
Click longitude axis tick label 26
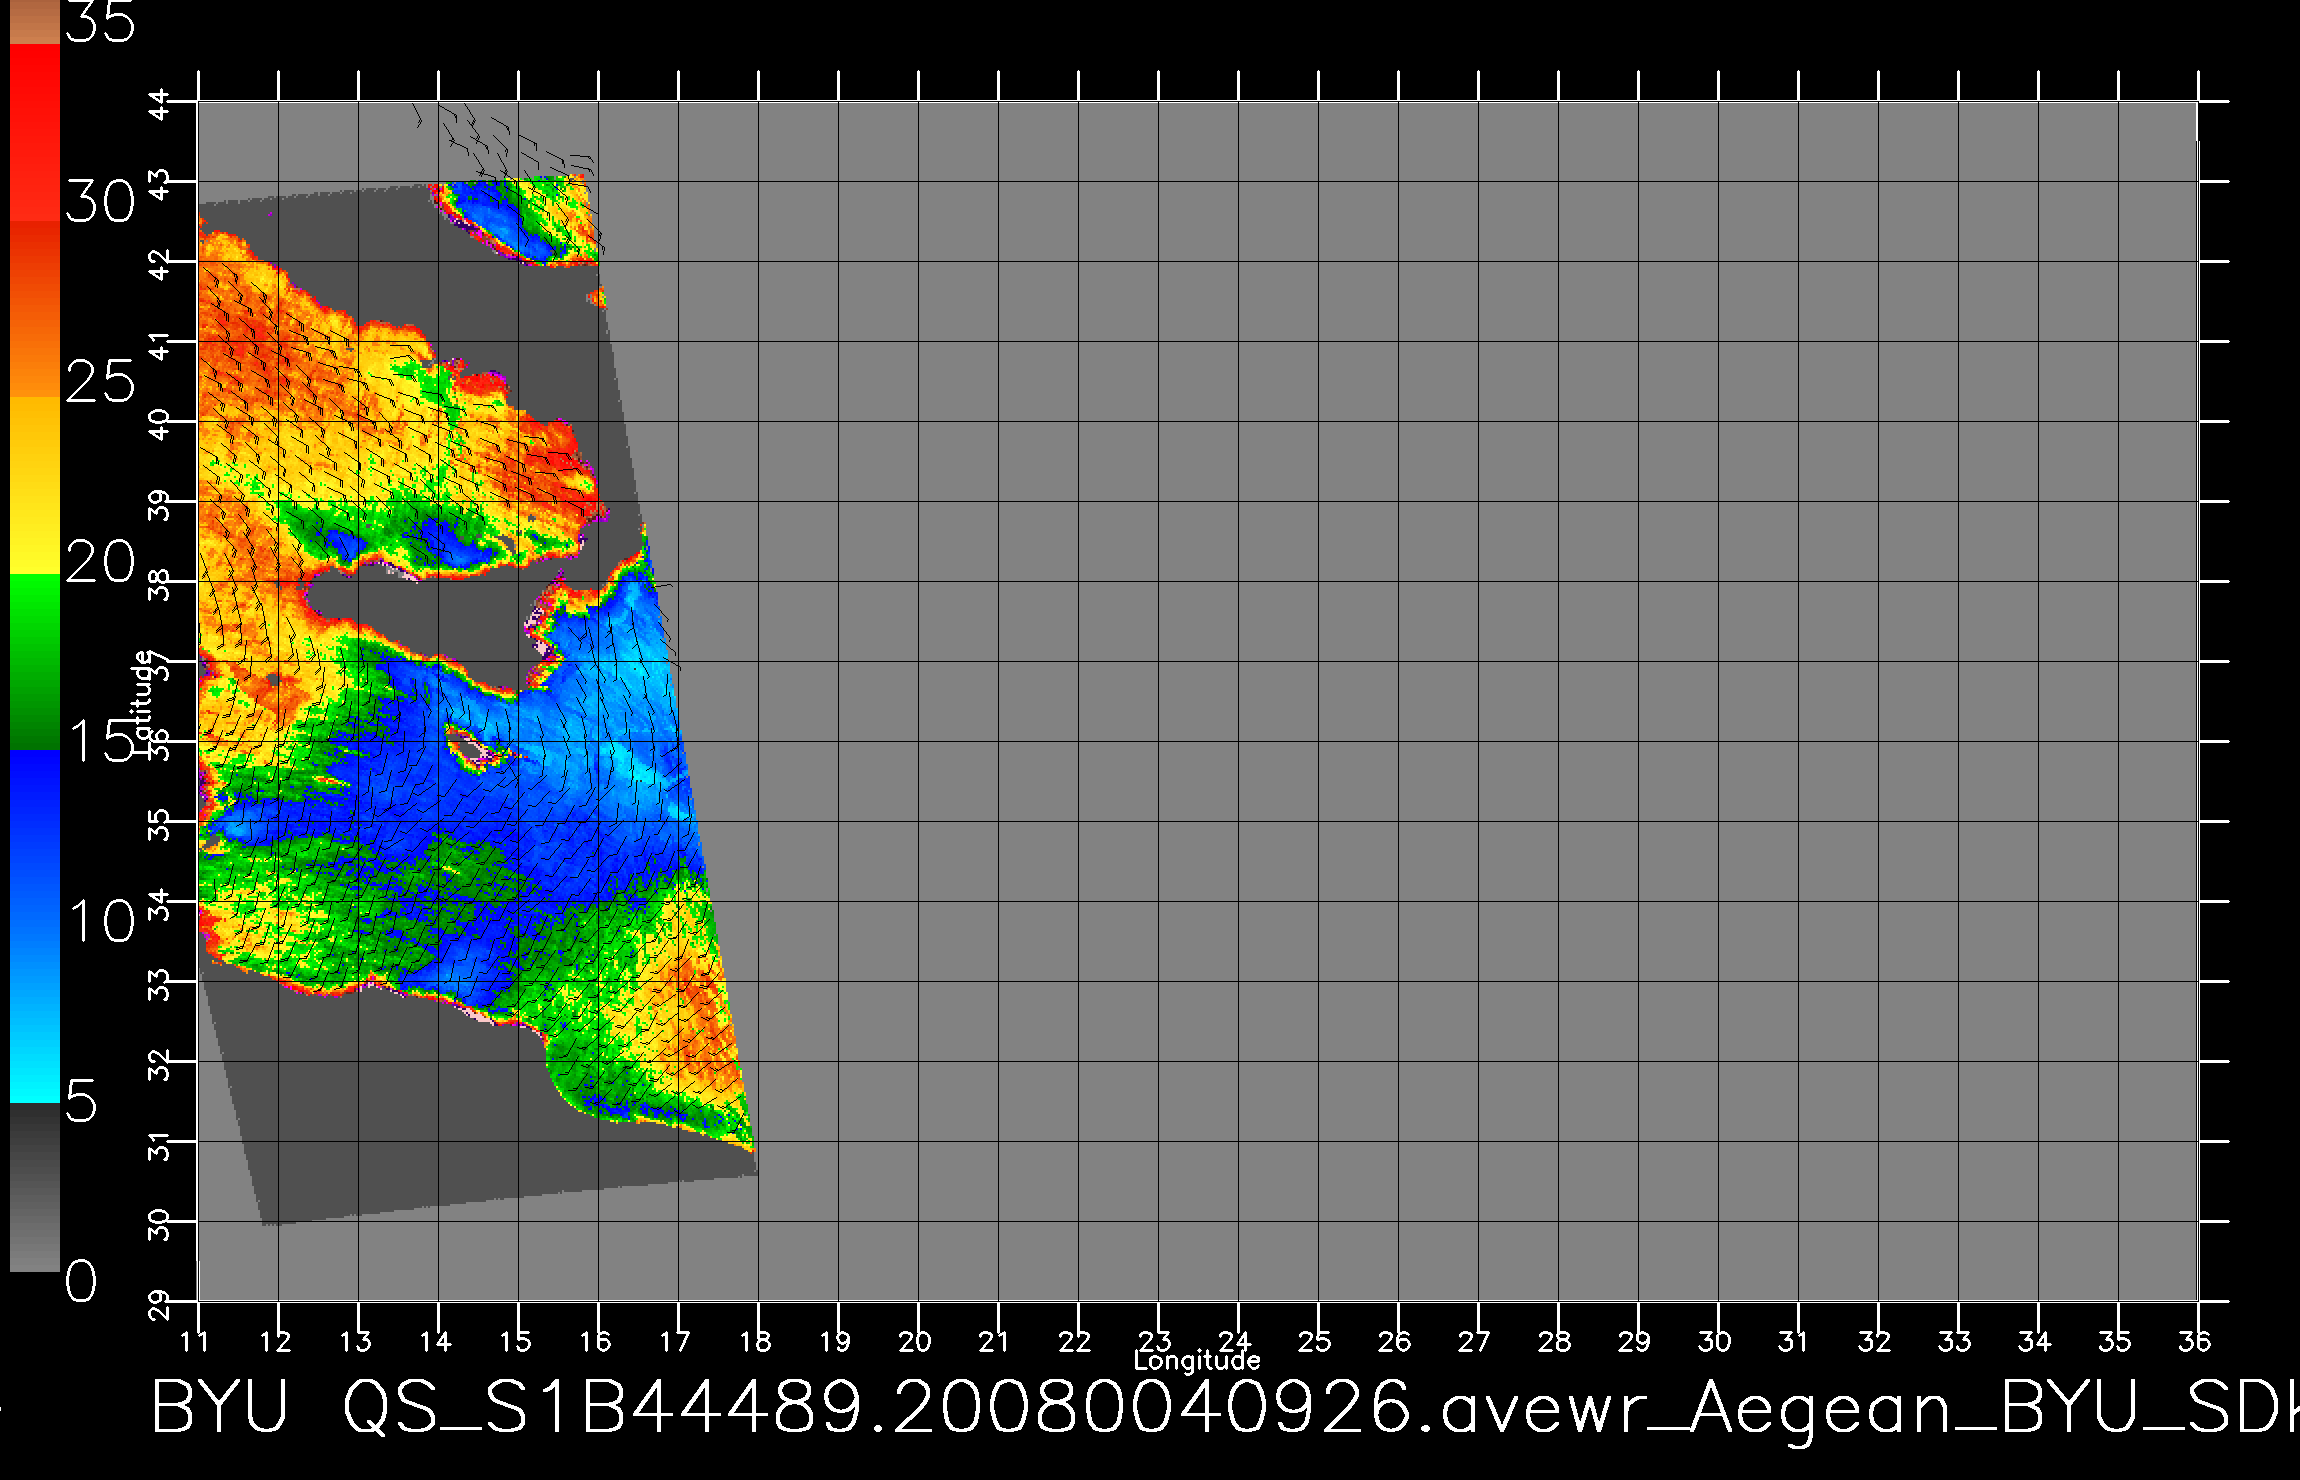(x=1395, y=1341)
